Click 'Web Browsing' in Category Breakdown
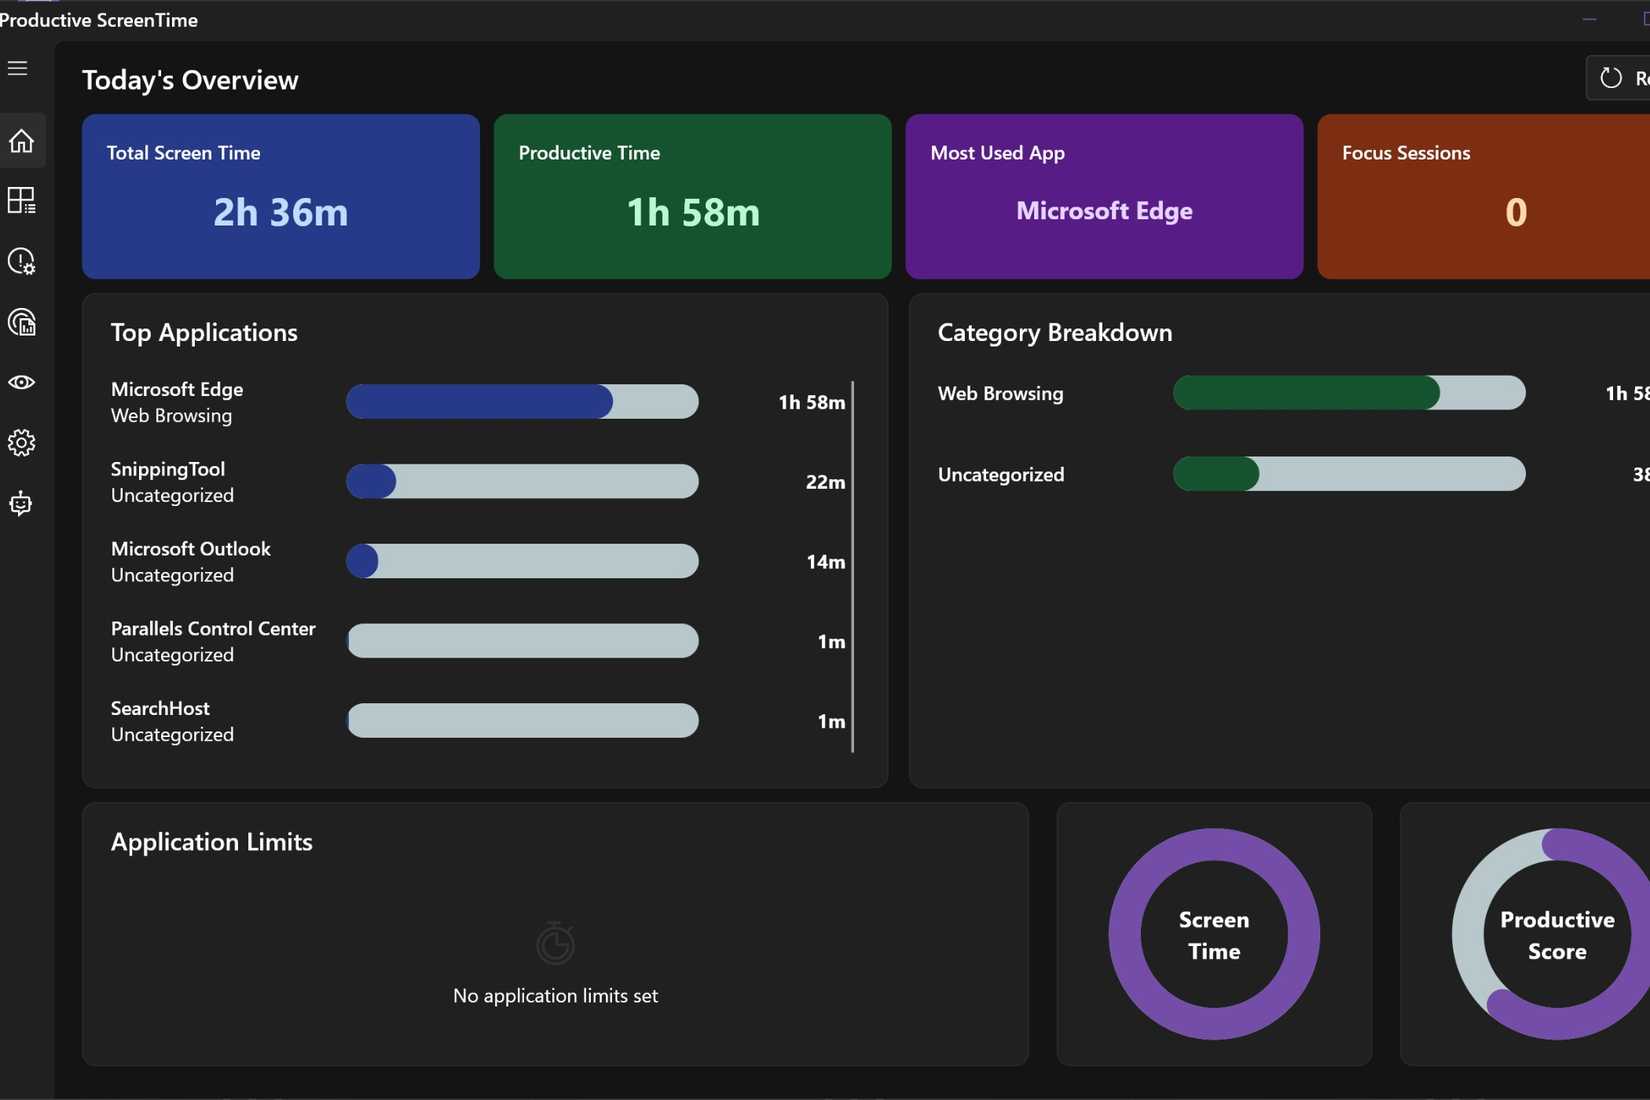The width and height of the screenshot is (1650, 1100). [1001, 394]
